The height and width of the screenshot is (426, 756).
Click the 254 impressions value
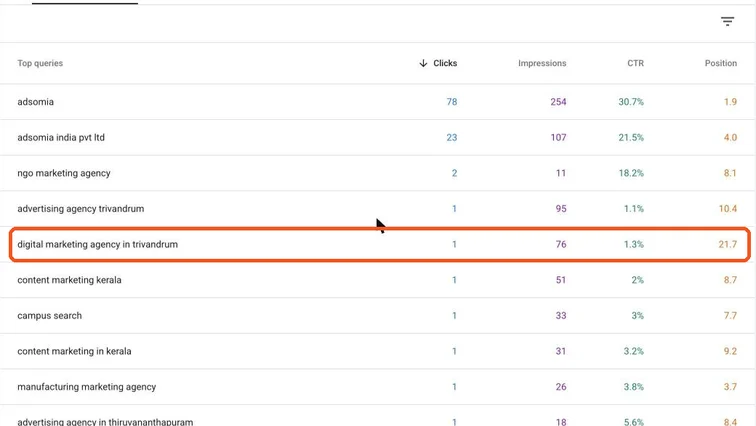point(558,102)
